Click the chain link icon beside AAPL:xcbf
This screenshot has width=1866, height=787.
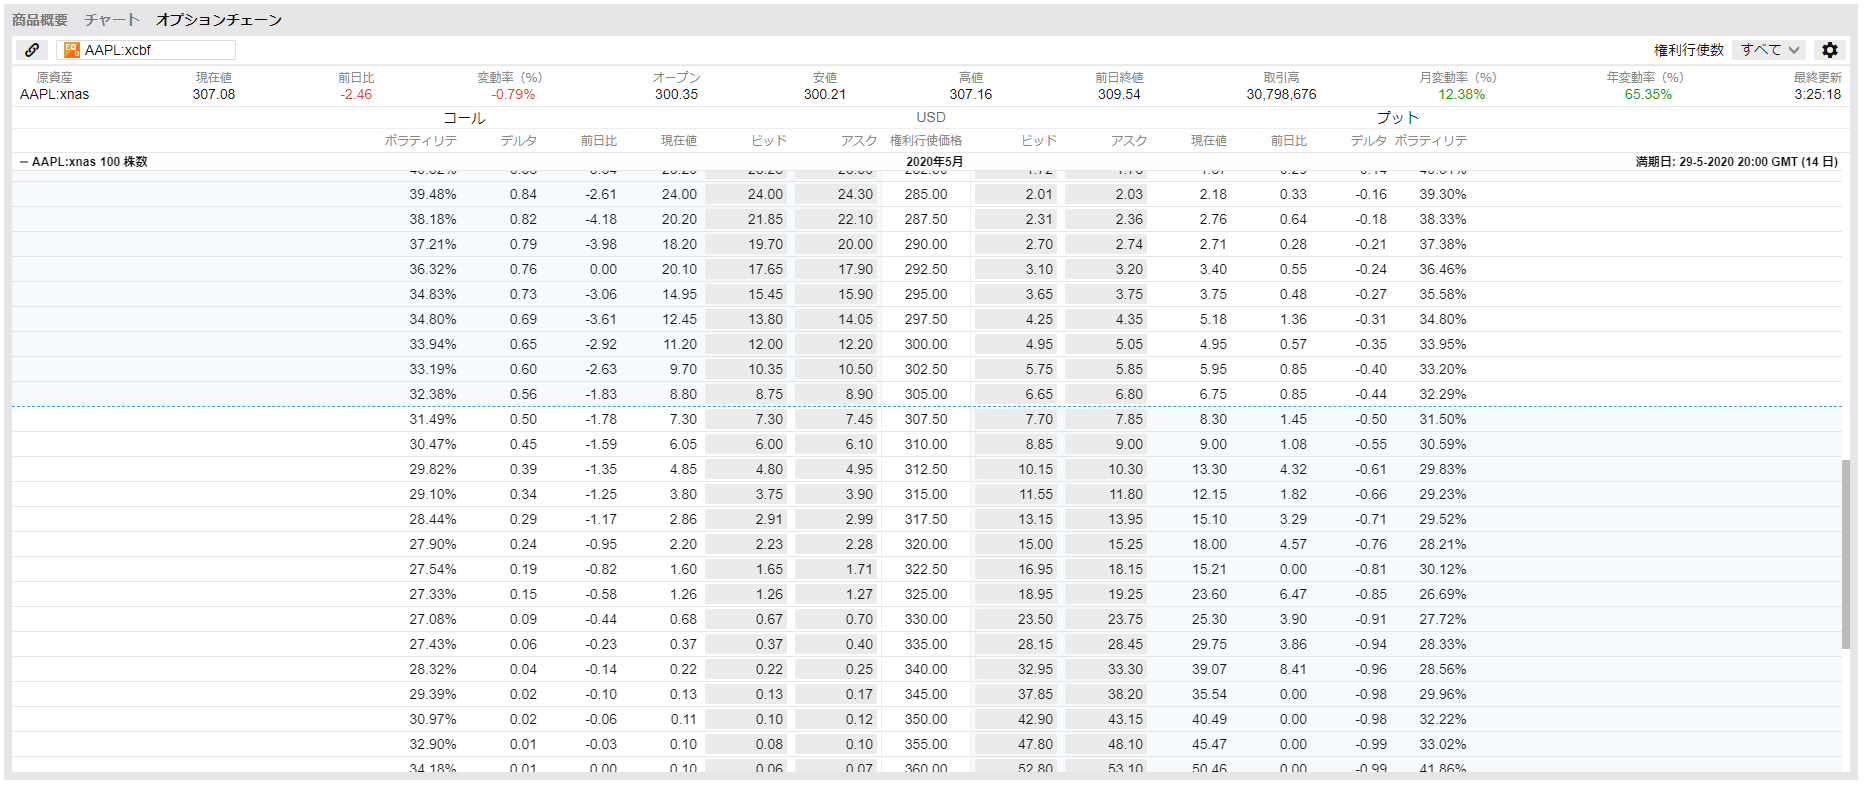pyautogui.click(x=32, y=50)
